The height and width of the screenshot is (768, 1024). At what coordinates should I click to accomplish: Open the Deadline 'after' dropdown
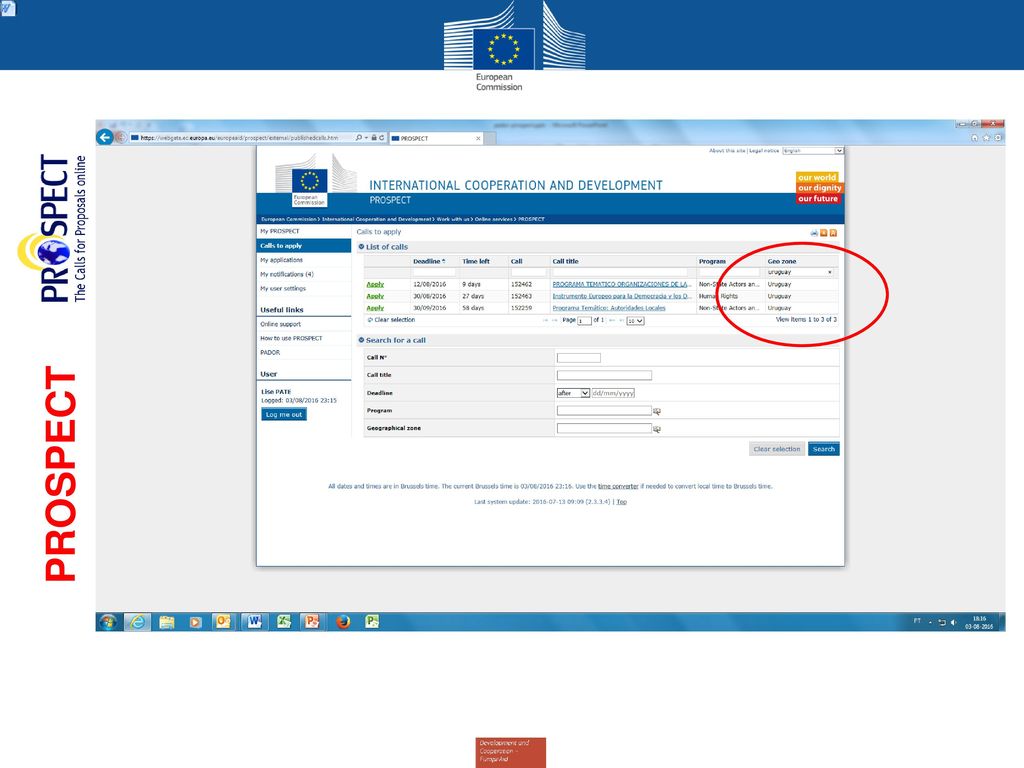click(573, 393)
